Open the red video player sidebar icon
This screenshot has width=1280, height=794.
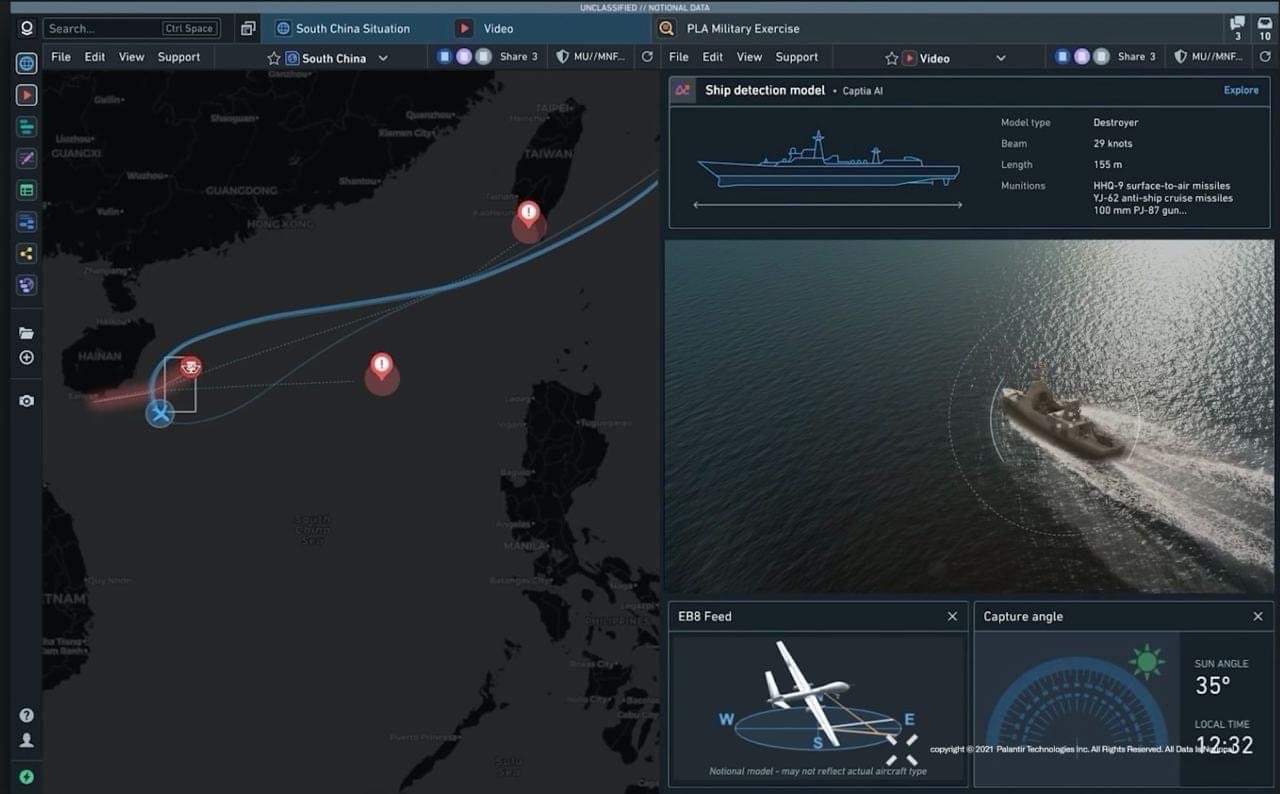tap(27, 95)
